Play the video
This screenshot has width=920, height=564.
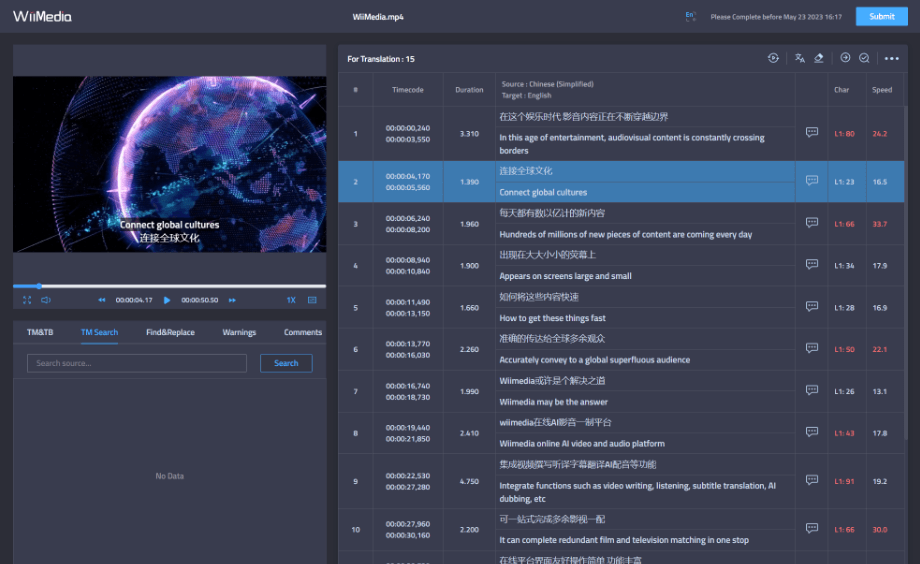click(x=167, y=300)
